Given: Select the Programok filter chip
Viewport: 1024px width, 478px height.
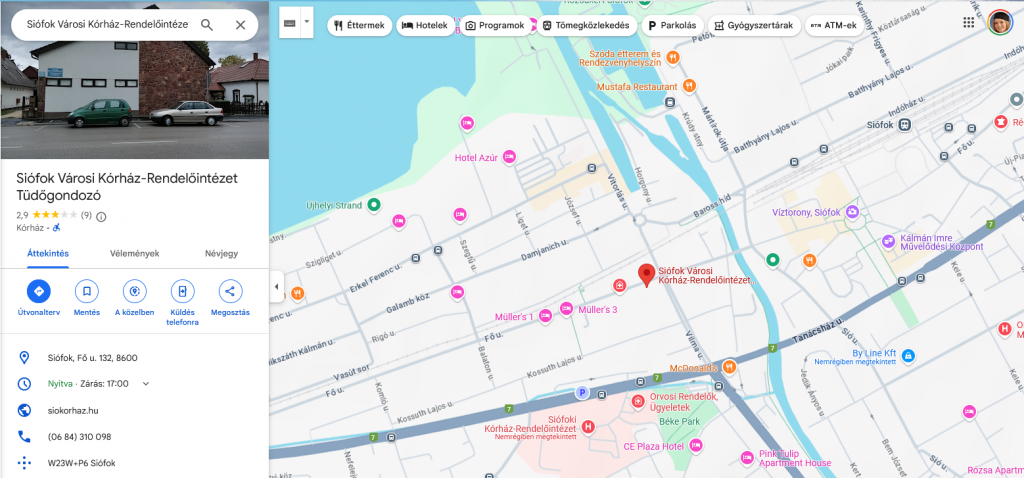Looking at the screenshot, I should pyautogui.click(x=495, y=25).
